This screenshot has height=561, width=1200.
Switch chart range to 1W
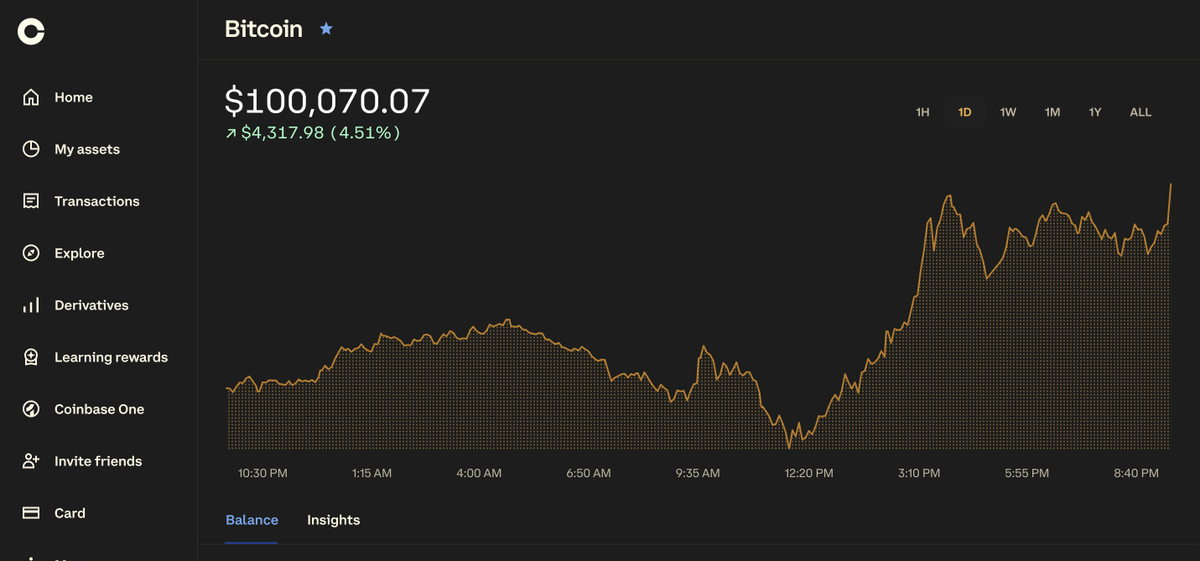click(1008, 112)
